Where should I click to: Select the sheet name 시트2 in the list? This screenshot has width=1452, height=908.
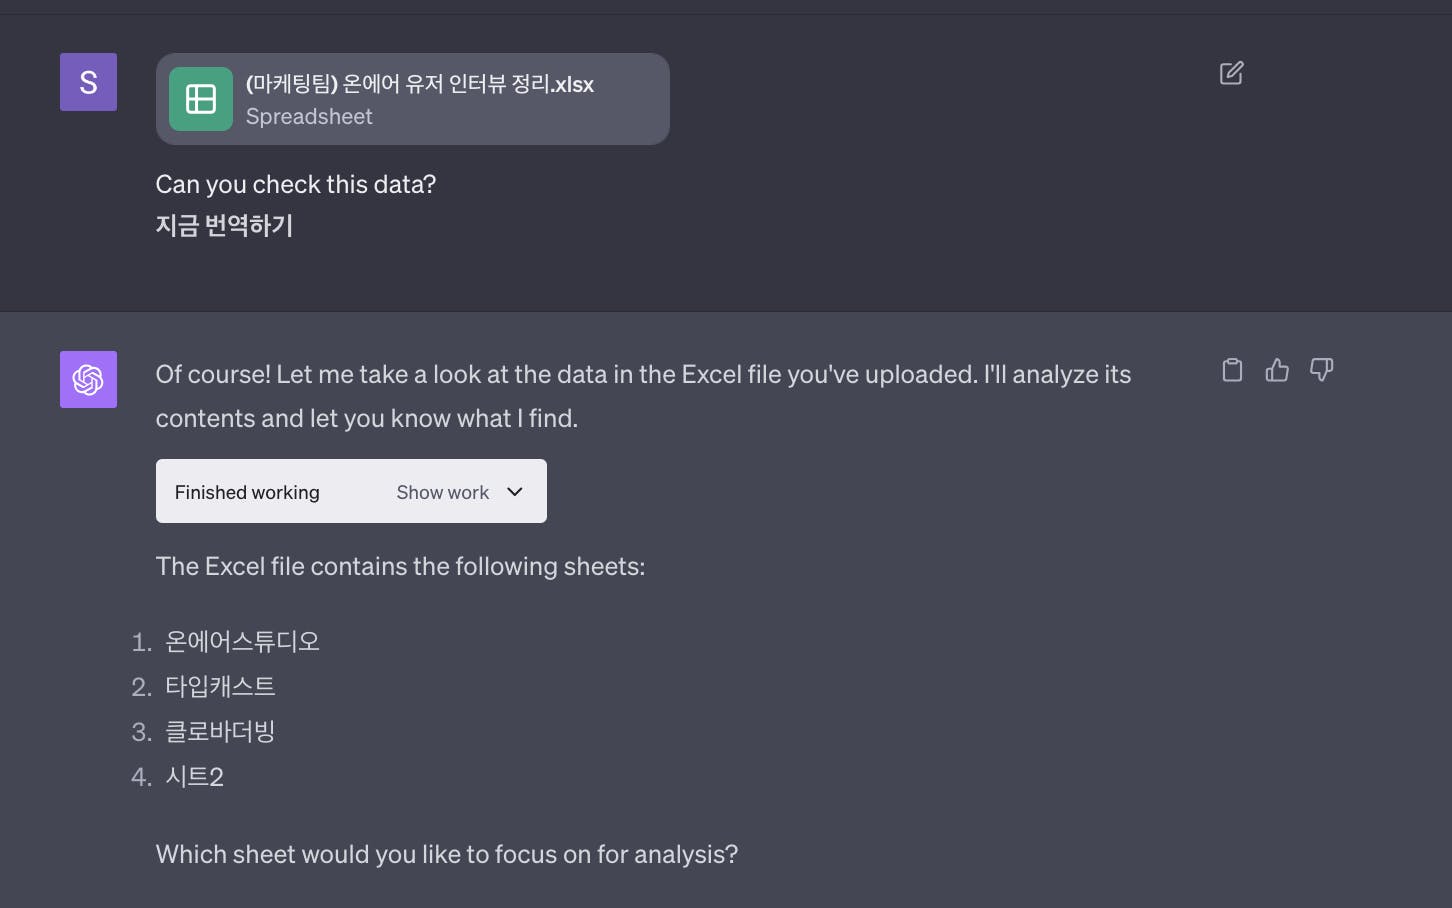(194, 776)
